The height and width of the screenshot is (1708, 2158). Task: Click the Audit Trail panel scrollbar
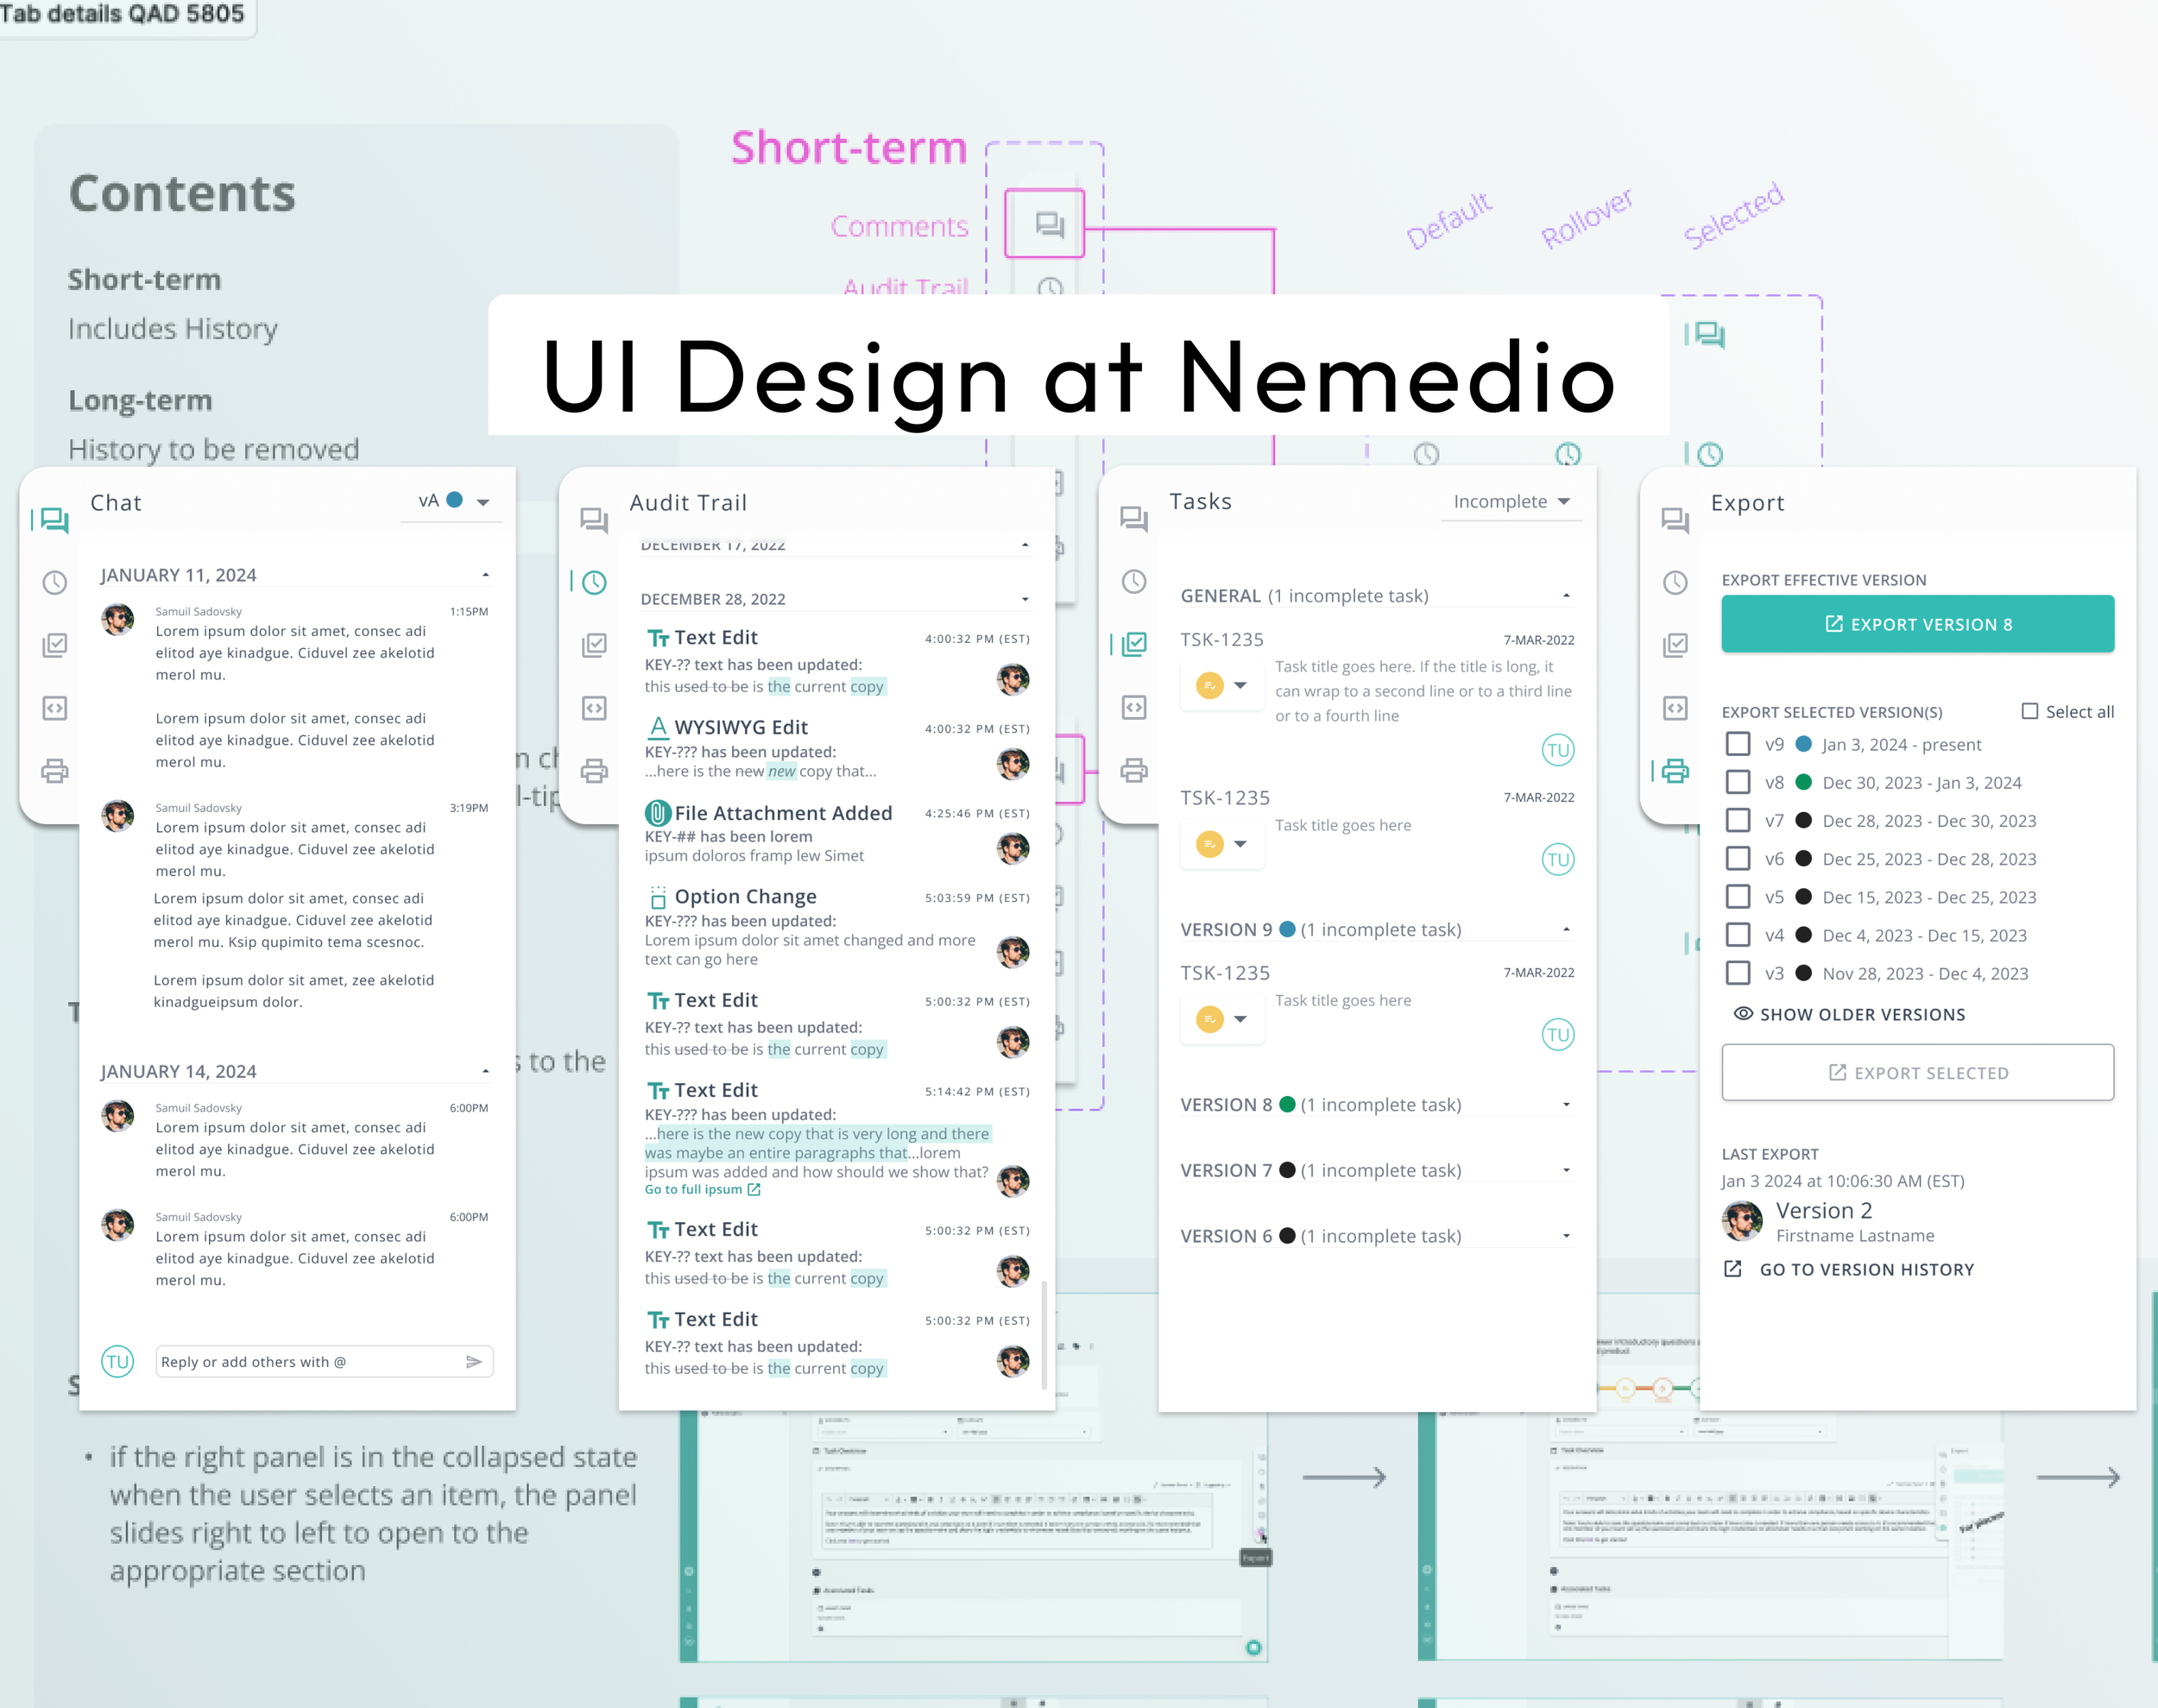(1044, 1335)
